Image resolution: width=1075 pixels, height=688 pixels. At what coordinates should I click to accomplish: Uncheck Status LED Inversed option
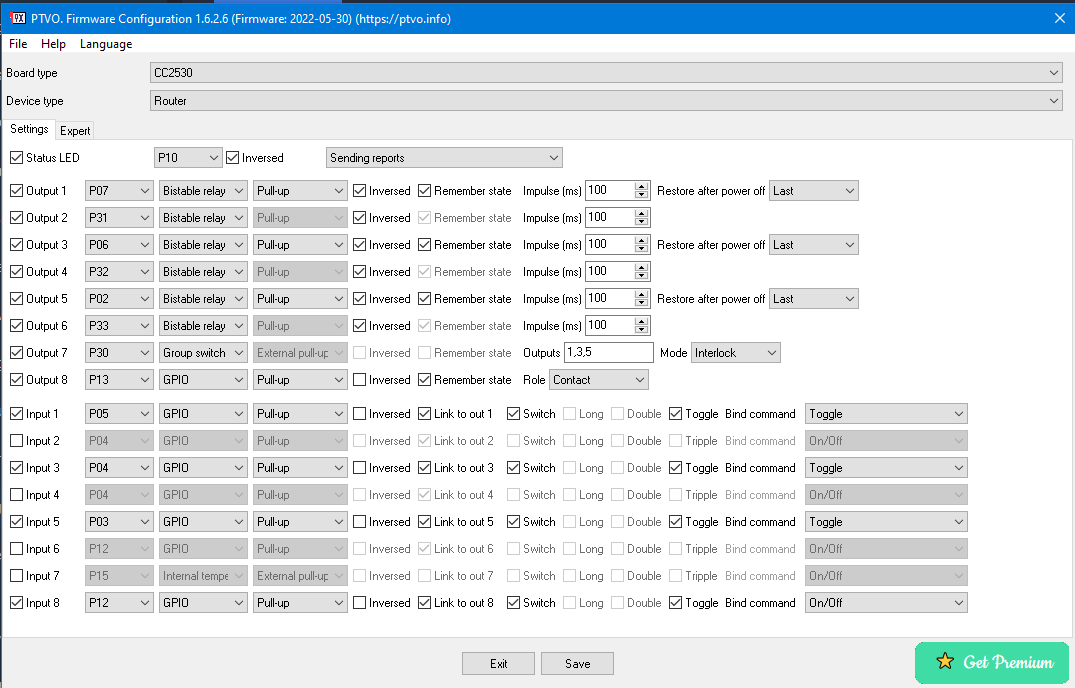232,158
